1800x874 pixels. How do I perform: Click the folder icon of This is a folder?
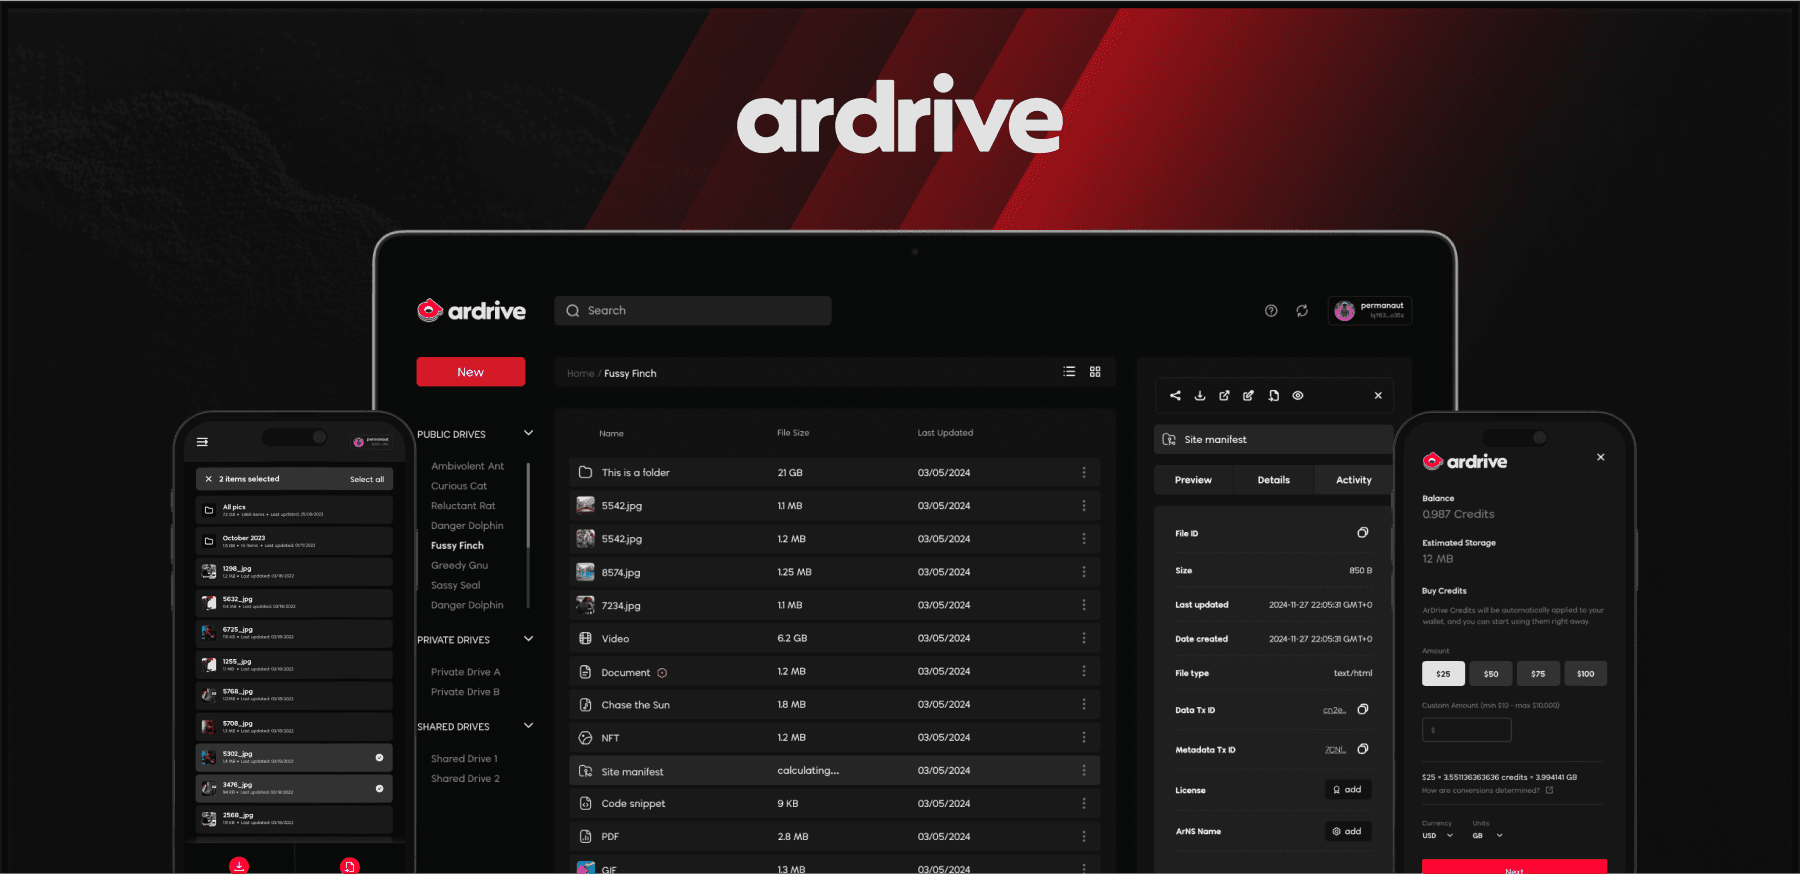pyautogui.click(x=585, y=473)
